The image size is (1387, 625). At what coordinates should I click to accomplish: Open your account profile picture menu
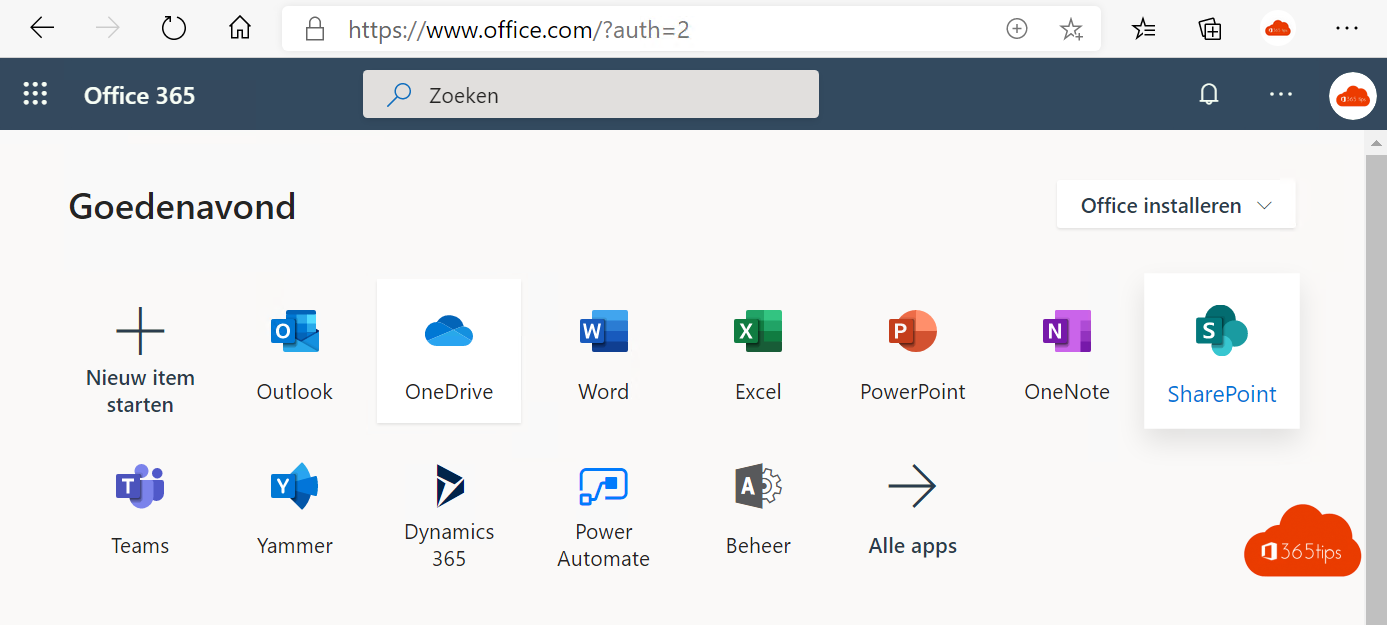pos(1352,95)
